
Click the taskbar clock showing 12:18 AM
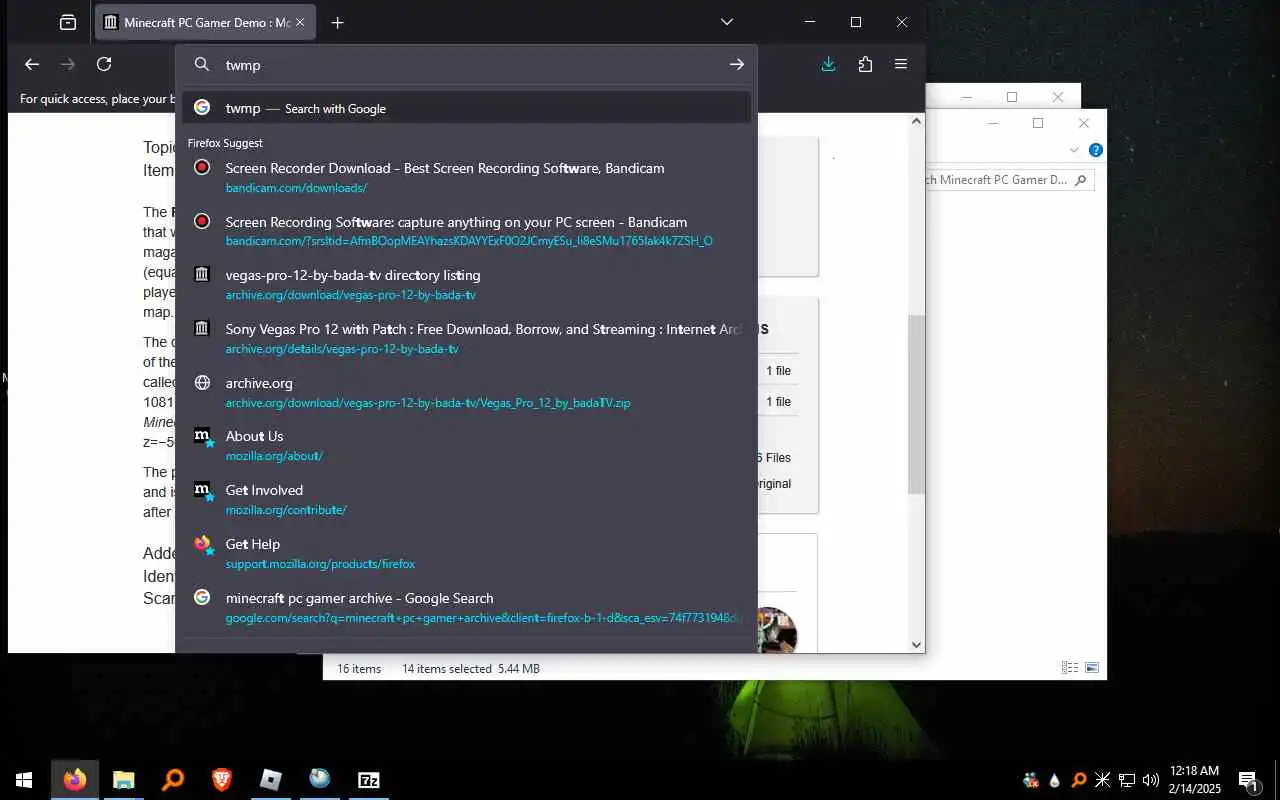click(1194, 771)
